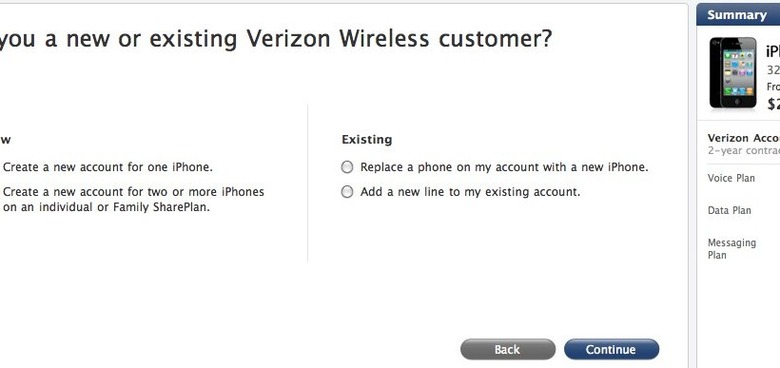Click the Verizon Account heading in Summary

point(744,138)
